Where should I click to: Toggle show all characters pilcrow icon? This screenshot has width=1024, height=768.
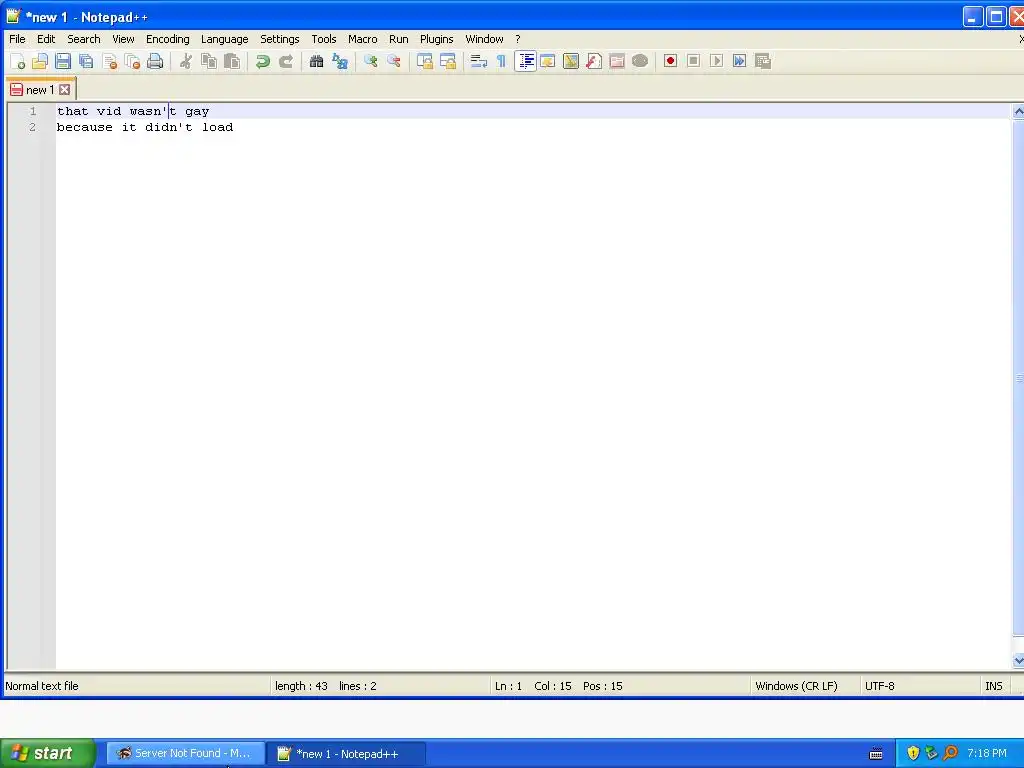coord(502,61)
